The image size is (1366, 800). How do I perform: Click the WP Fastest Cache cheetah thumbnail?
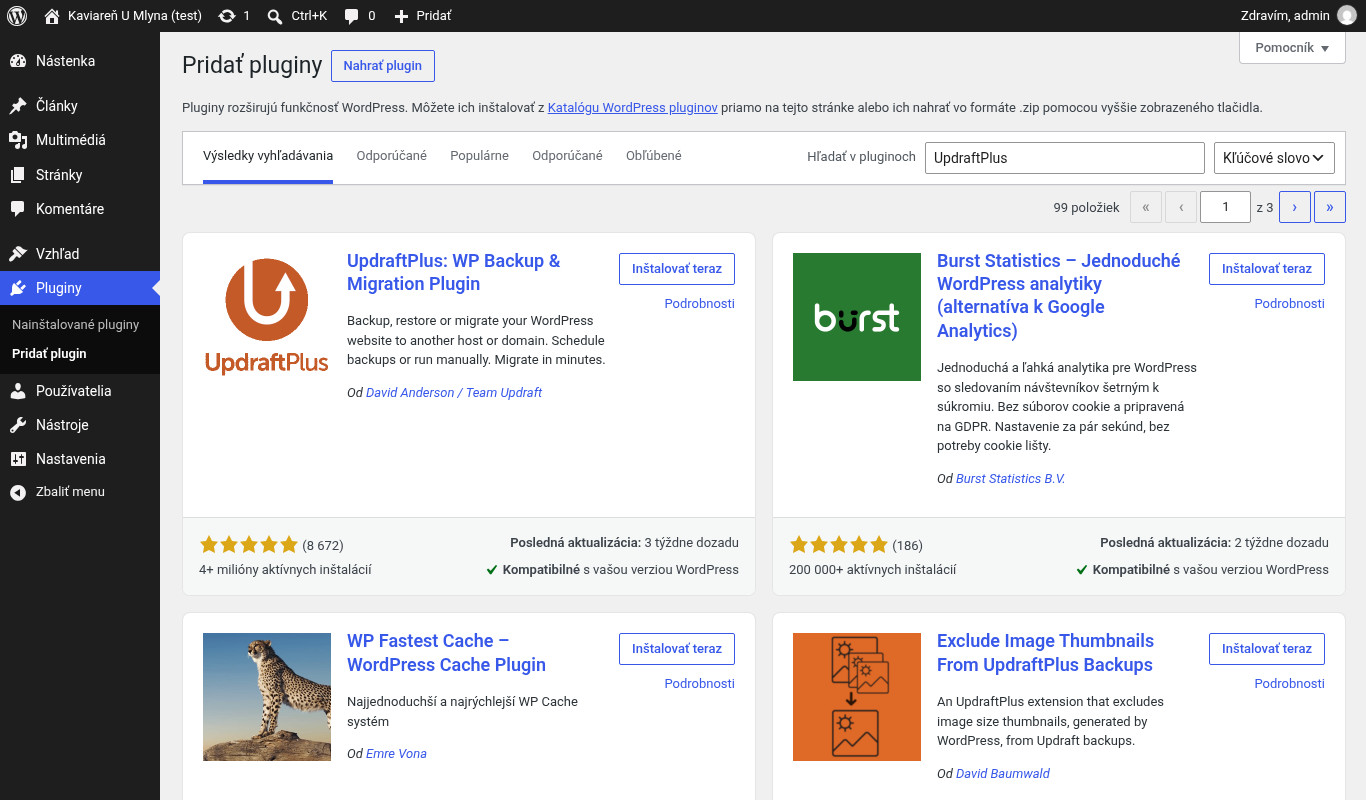point(267,697)
